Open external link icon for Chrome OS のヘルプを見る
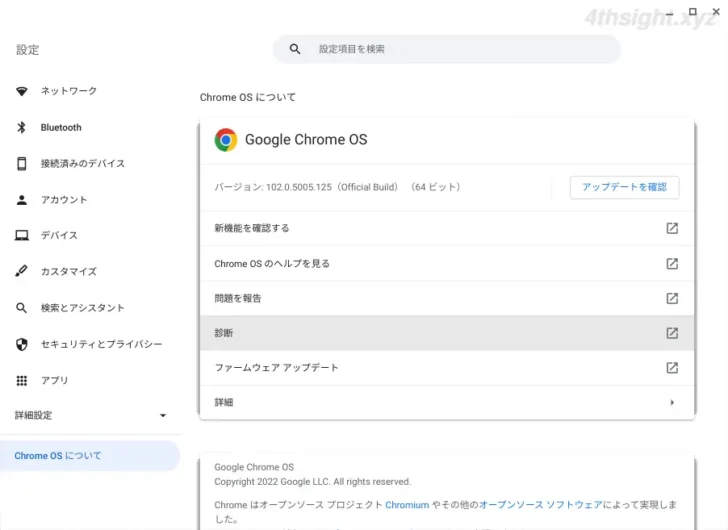 (672, 264)
